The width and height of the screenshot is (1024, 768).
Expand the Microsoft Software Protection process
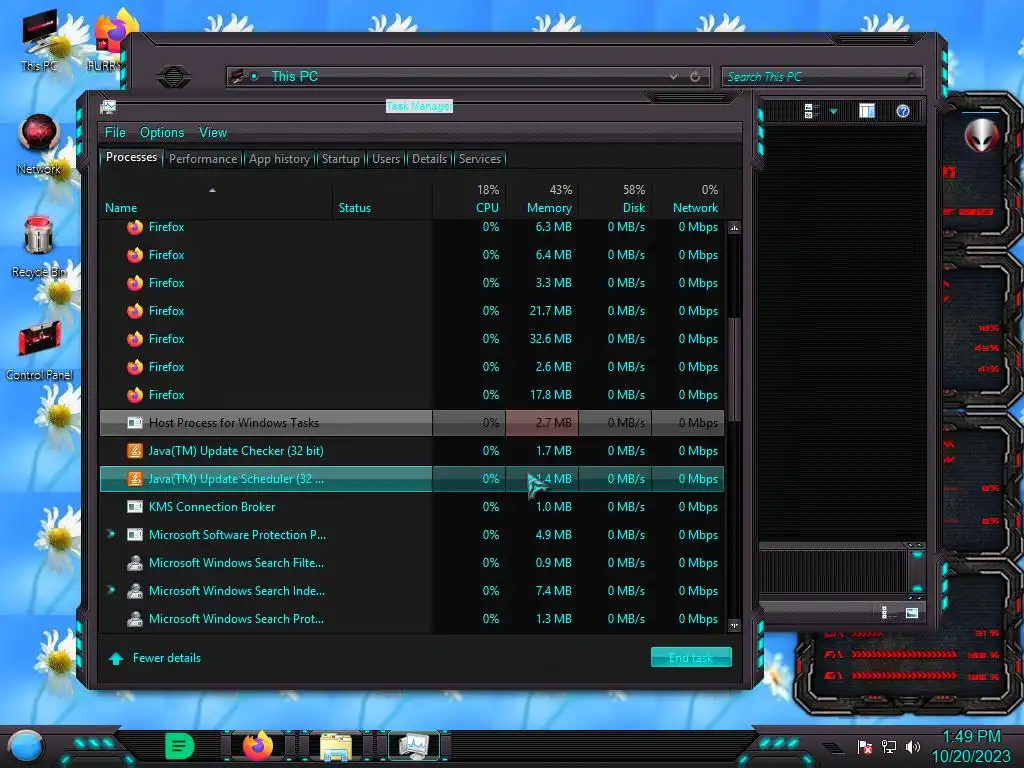click(x=111, y=534)
